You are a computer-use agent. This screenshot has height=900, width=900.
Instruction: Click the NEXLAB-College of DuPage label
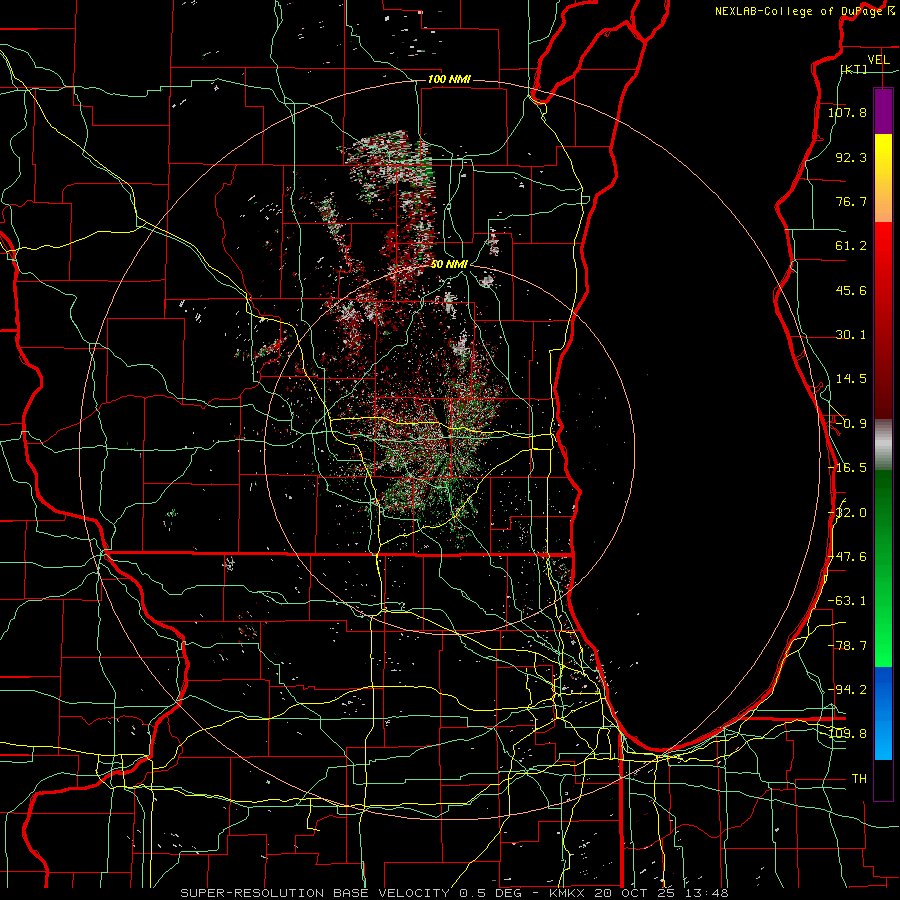coord(804,11)
